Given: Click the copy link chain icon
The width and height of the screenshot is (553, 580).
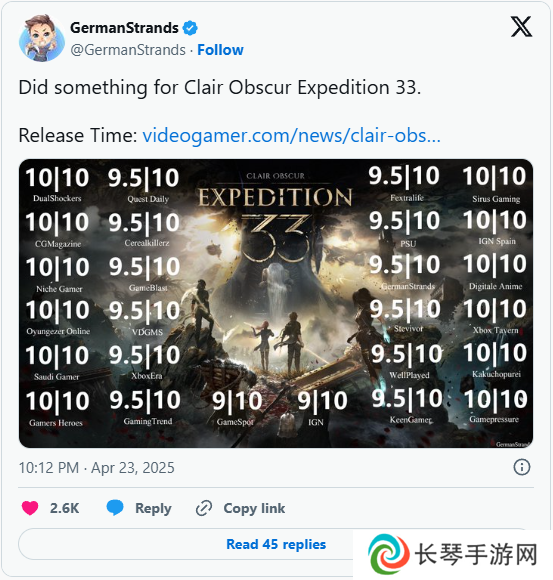Looking at the screenshot, I should pyautogui.click(x=204, y=508).
